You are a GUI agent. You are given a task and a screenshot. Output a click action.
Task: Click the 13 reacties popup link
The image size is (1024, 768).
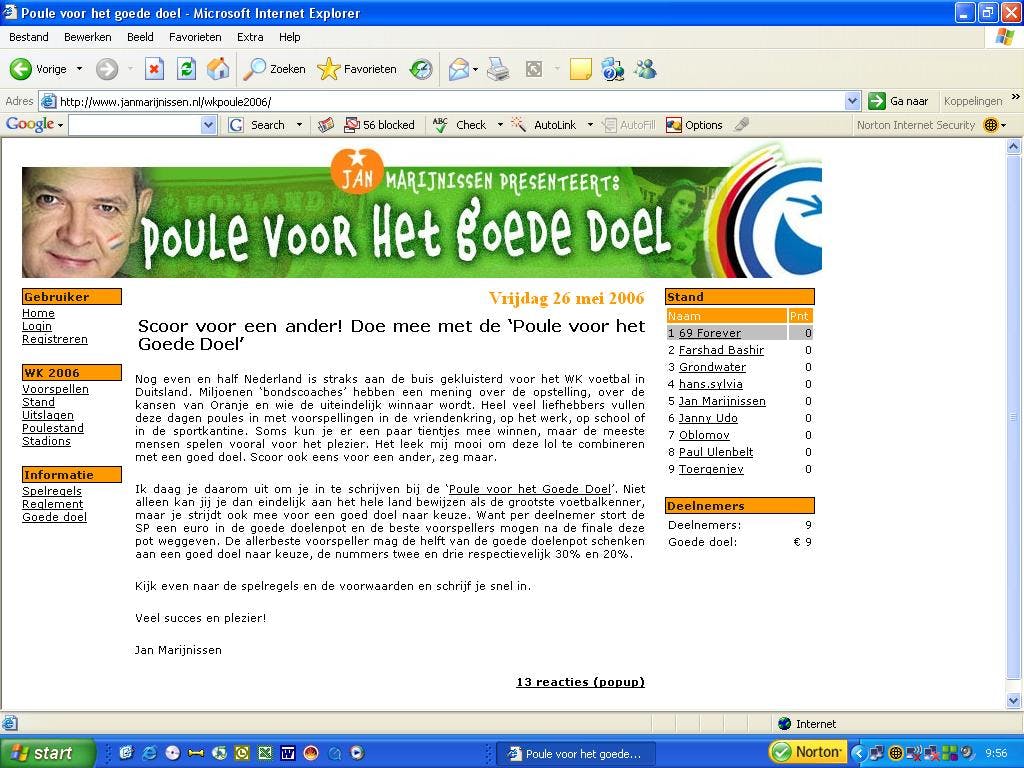[580, 682]
